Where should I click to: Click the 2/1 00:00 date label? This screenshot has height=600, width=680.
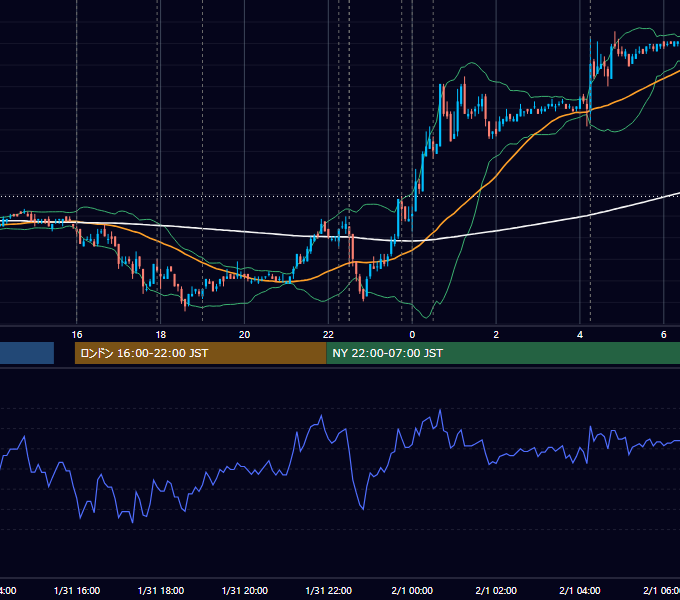[412, 590]
